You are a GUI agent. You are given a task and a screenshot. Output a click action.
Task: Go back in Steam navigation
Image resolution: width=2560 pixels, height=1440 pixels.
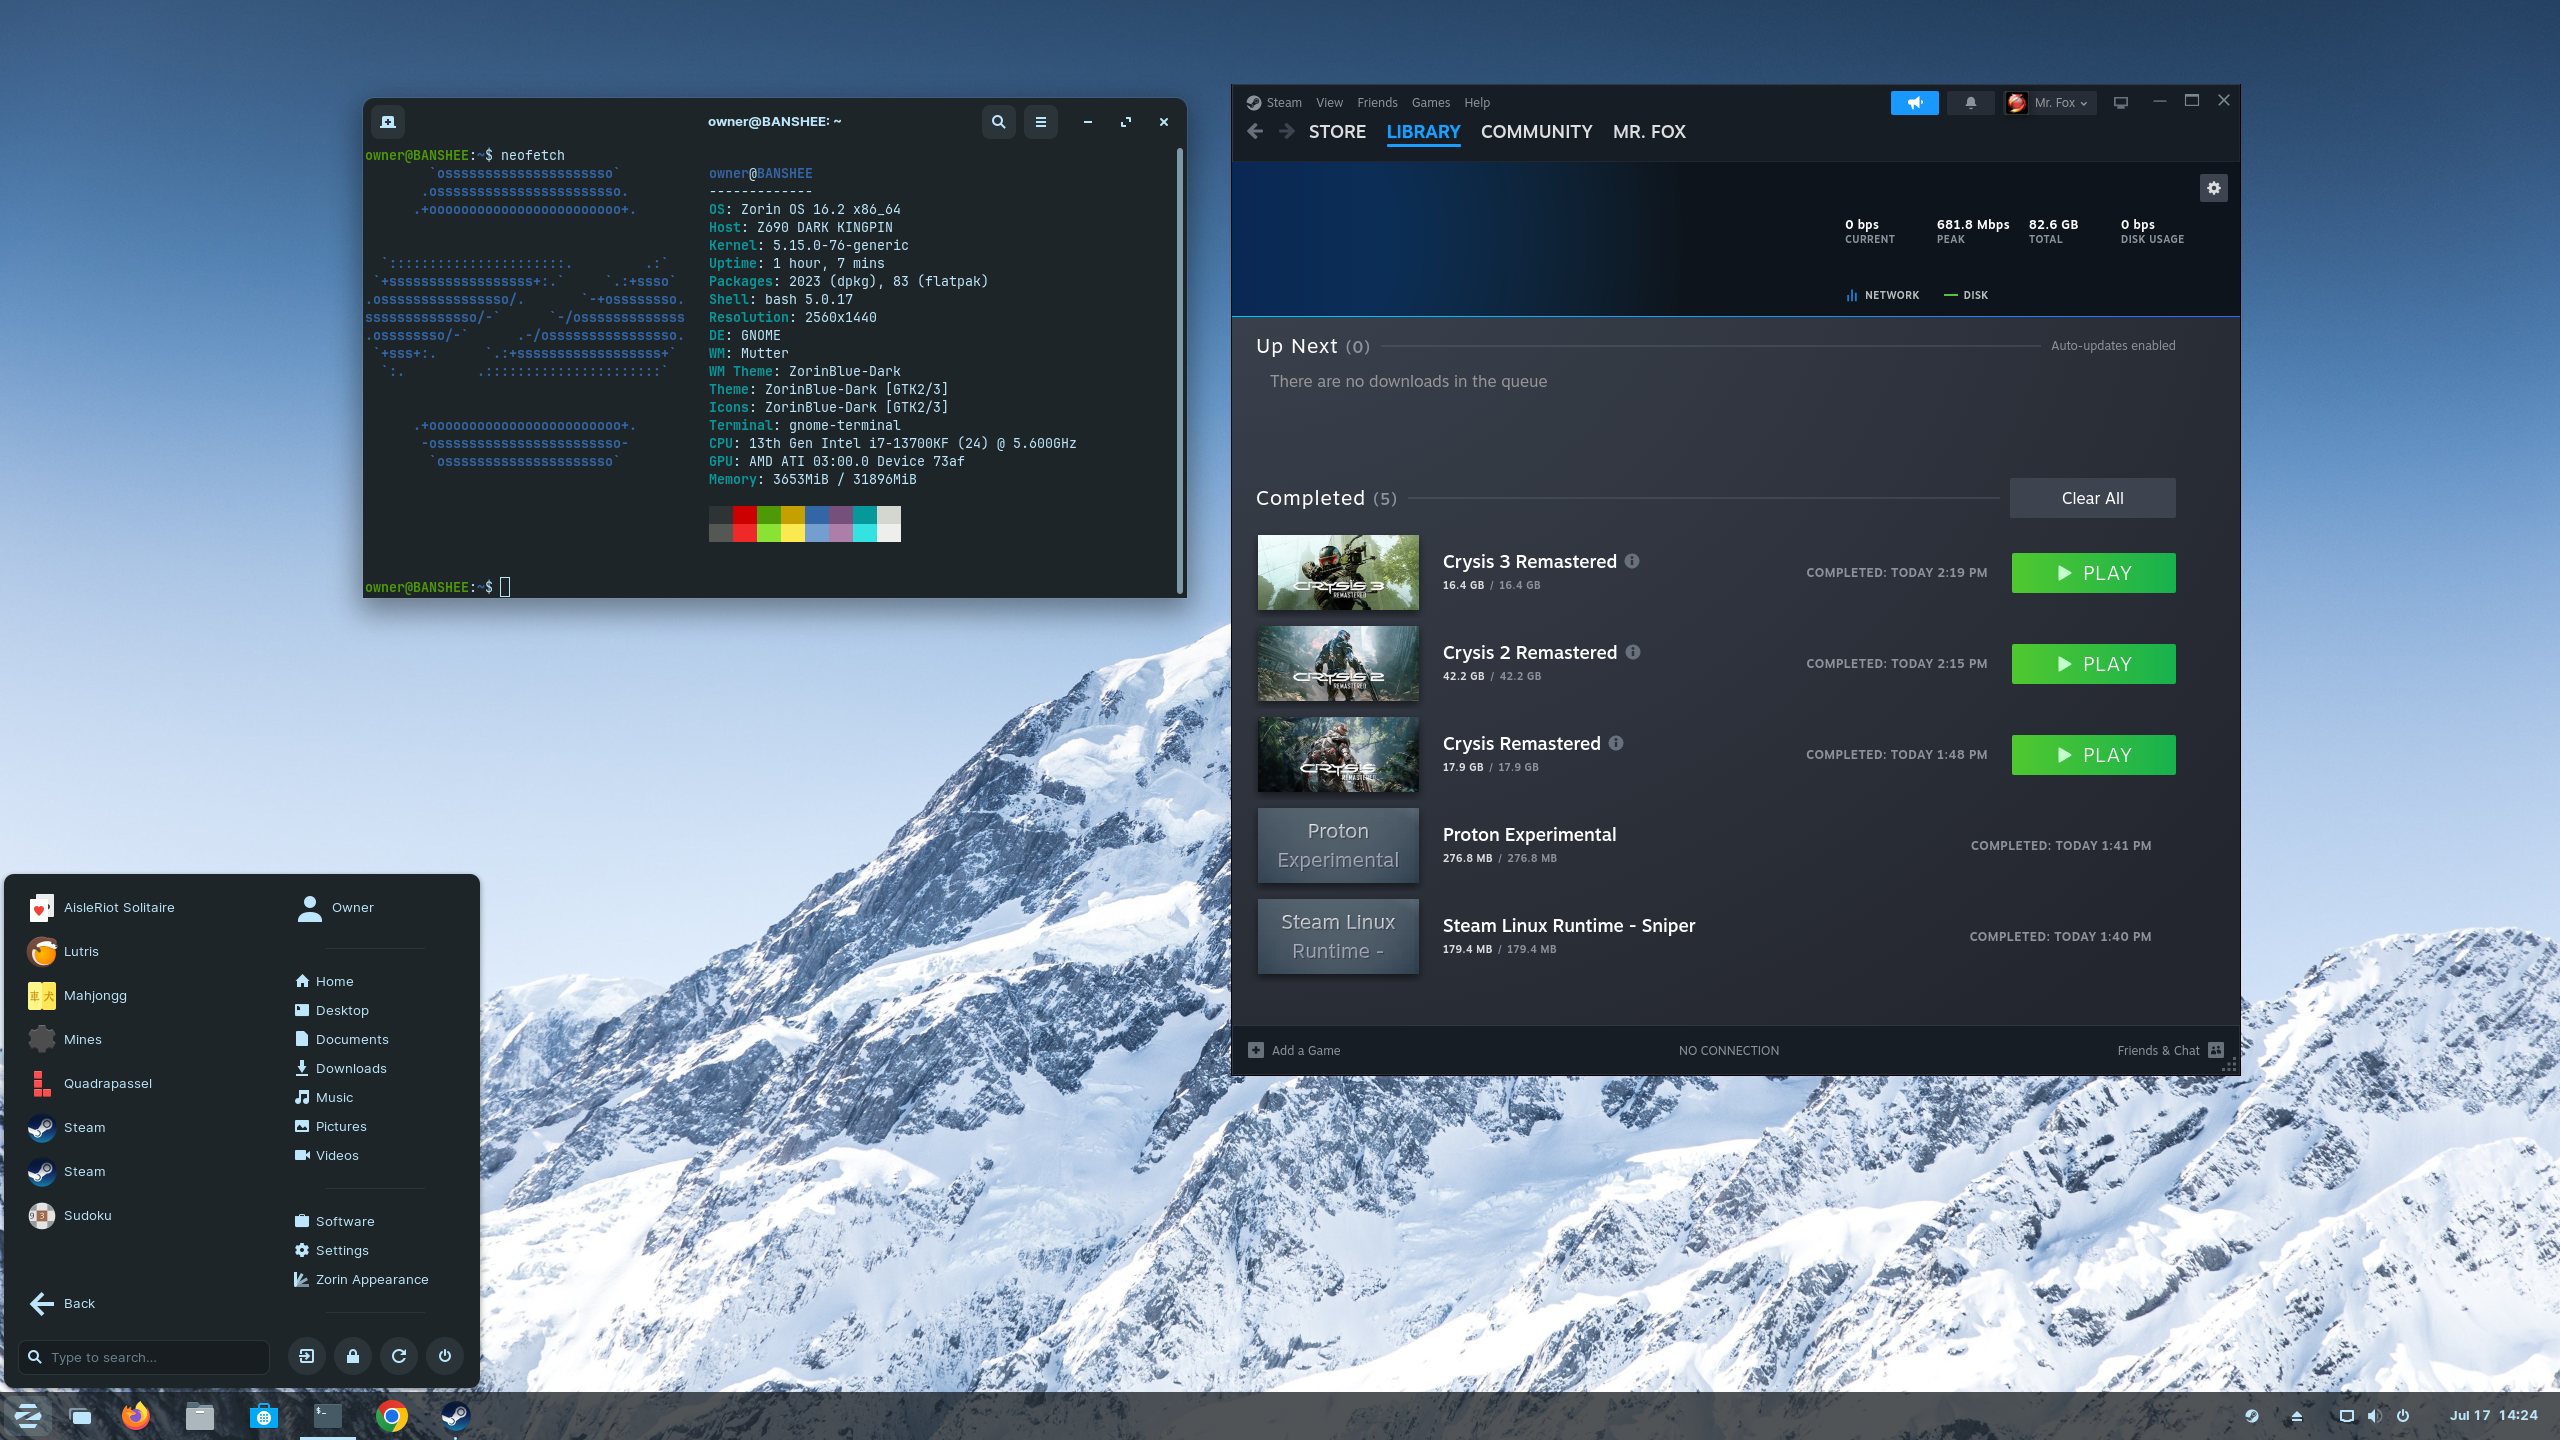(1255, 131)
